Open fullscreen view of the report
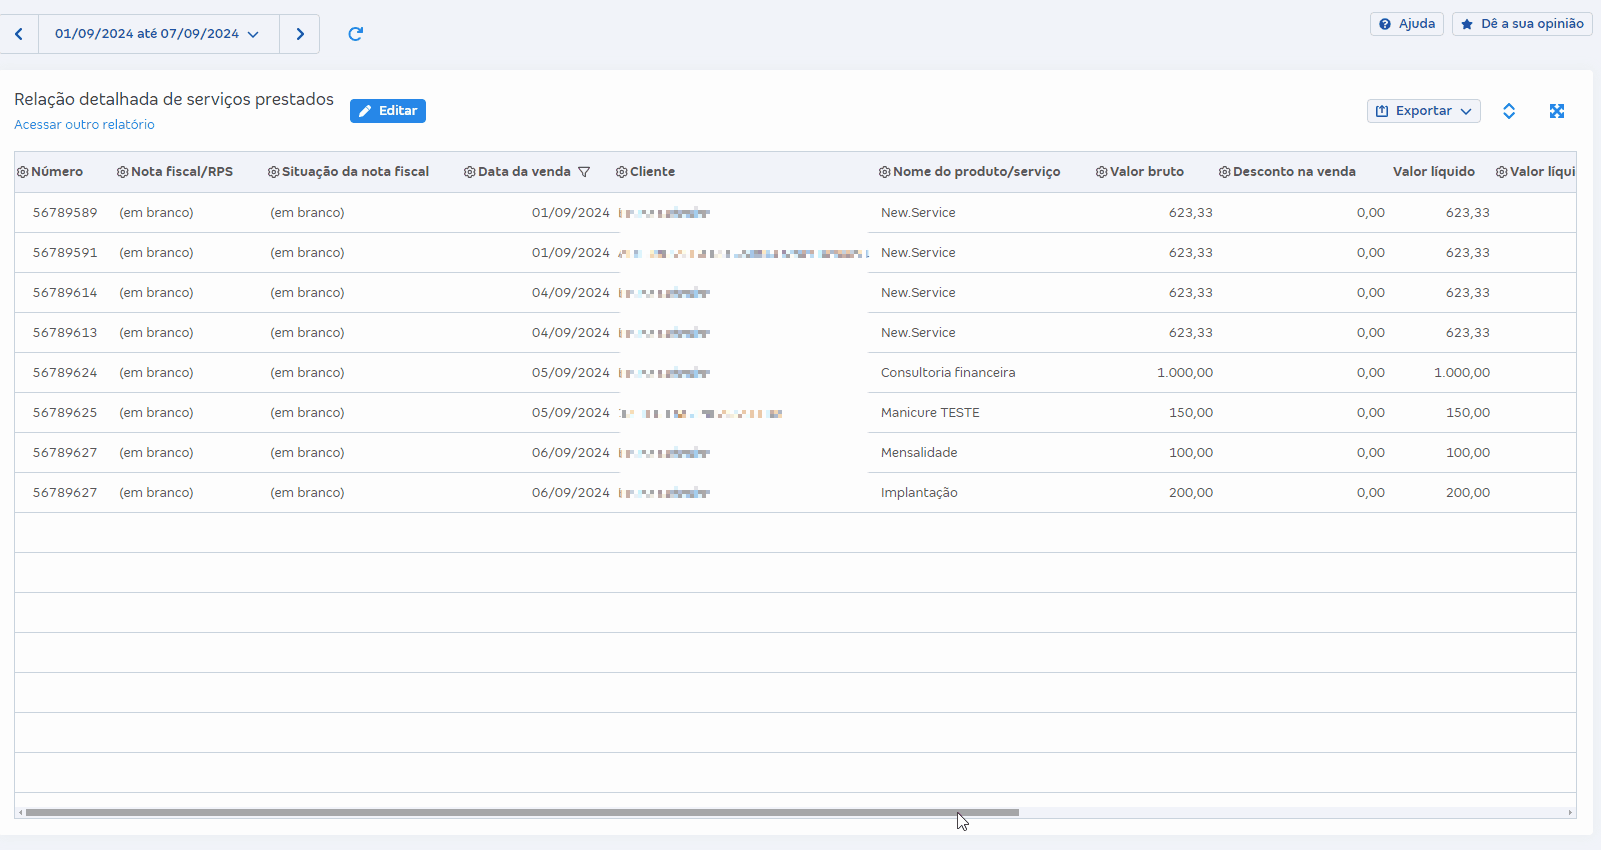 [x=1556, y=111]
